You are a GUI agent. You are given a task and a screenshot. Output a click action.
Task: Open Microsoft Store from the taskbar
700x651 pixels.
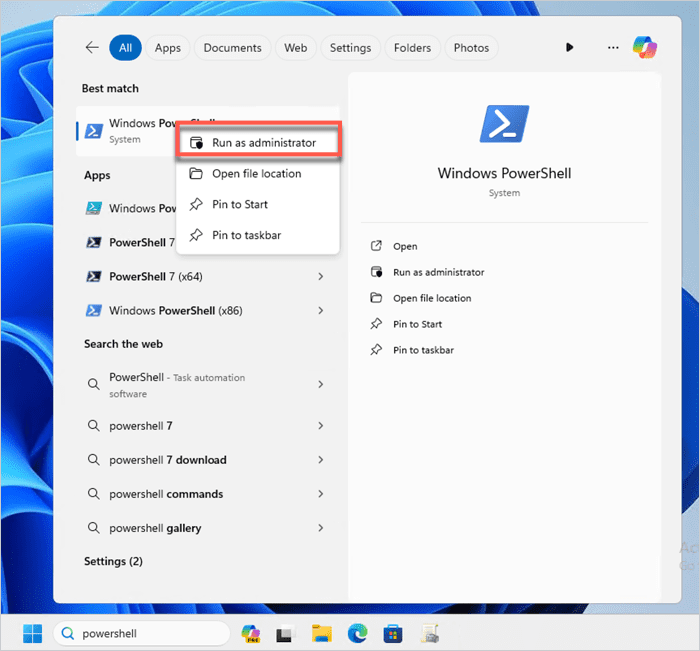[x=393, y=634]
